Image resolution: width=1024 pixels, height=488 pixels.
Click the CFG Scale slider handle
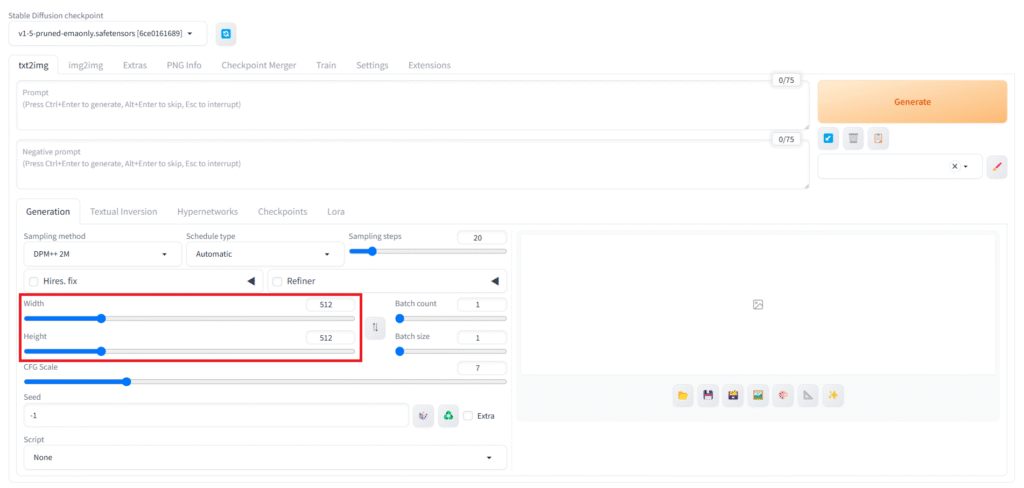click(126, 381)
